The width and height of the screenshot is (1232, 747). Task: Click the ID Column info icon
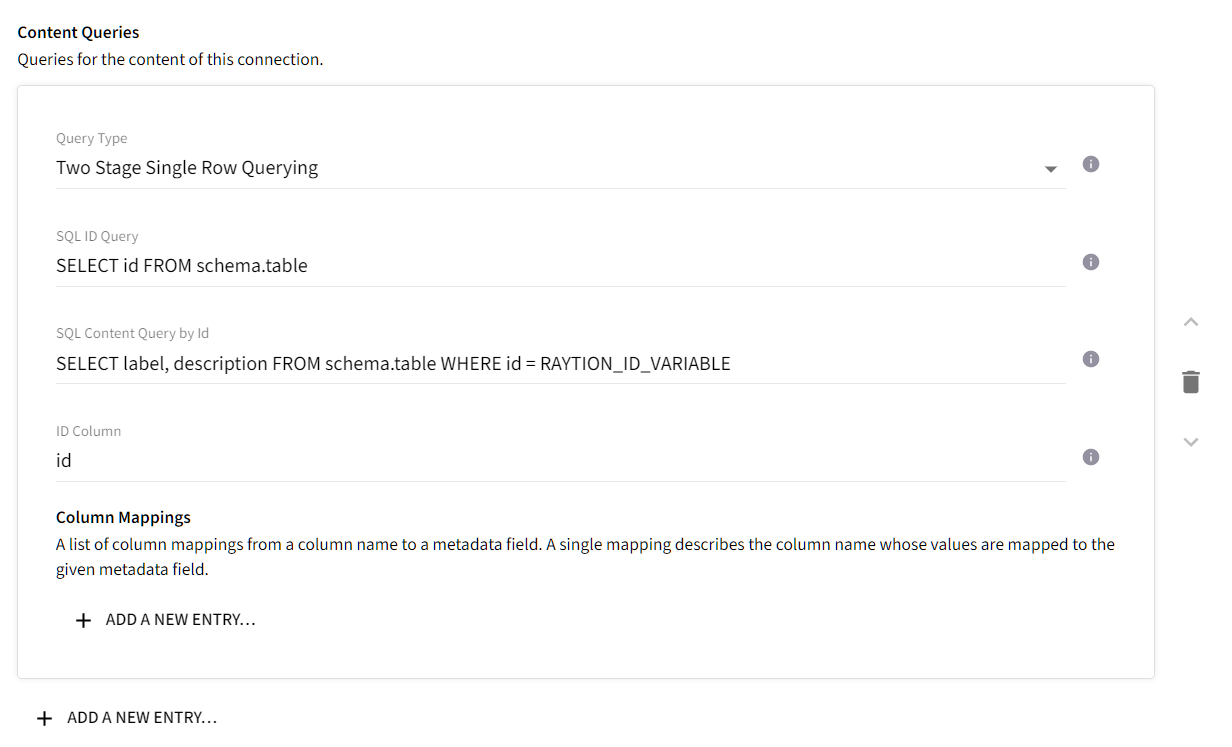pyautogui.click(x=1091, y=457)
